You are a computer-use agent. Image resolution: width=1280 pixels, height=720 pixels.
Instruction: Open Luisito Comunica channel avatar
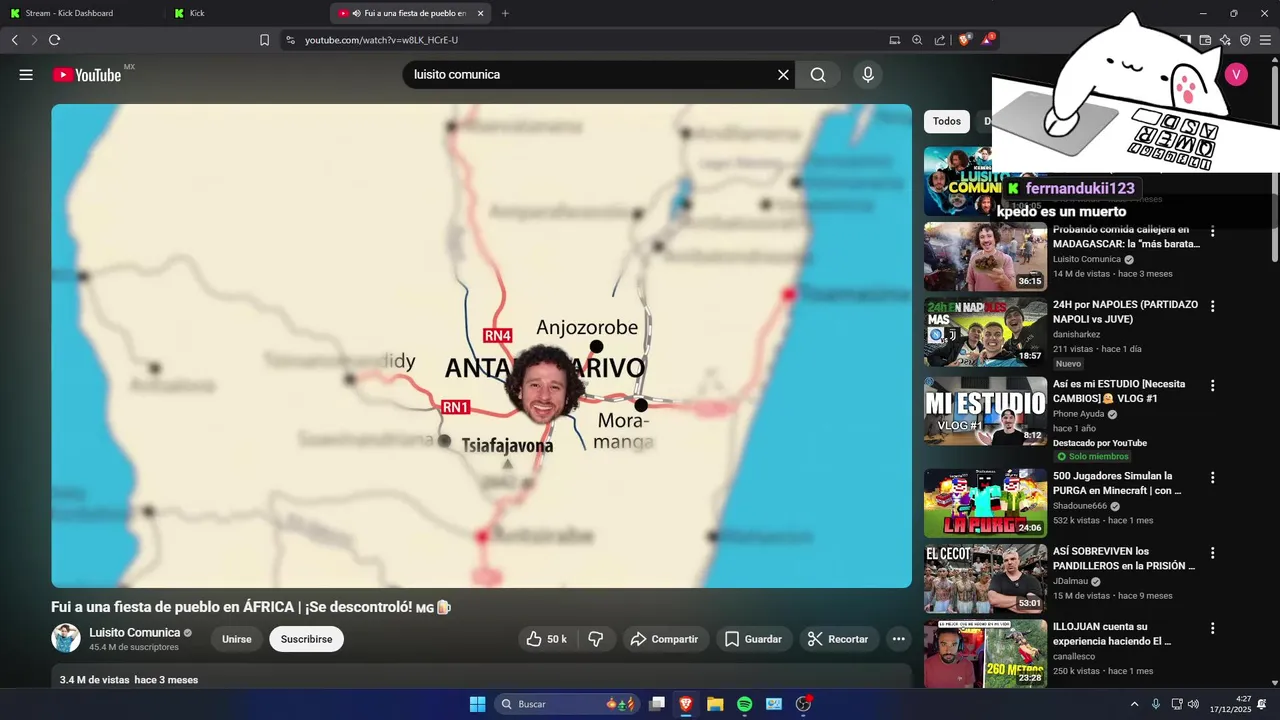pos(66,638)
